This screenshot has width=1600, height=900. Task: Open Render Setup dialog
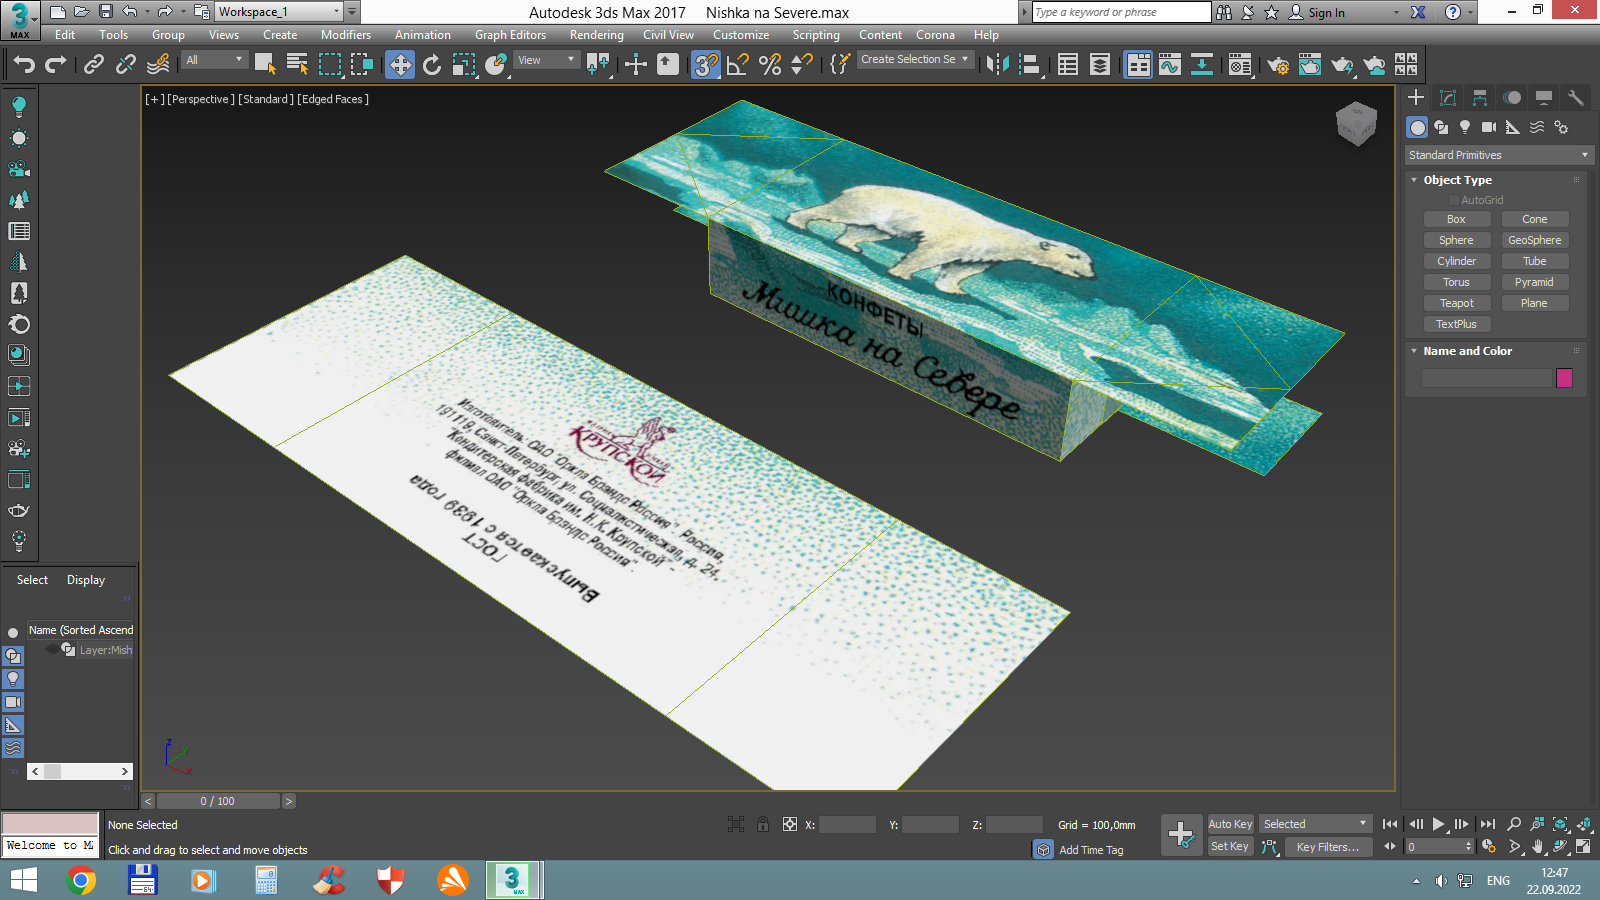[x=1278, y=65]
